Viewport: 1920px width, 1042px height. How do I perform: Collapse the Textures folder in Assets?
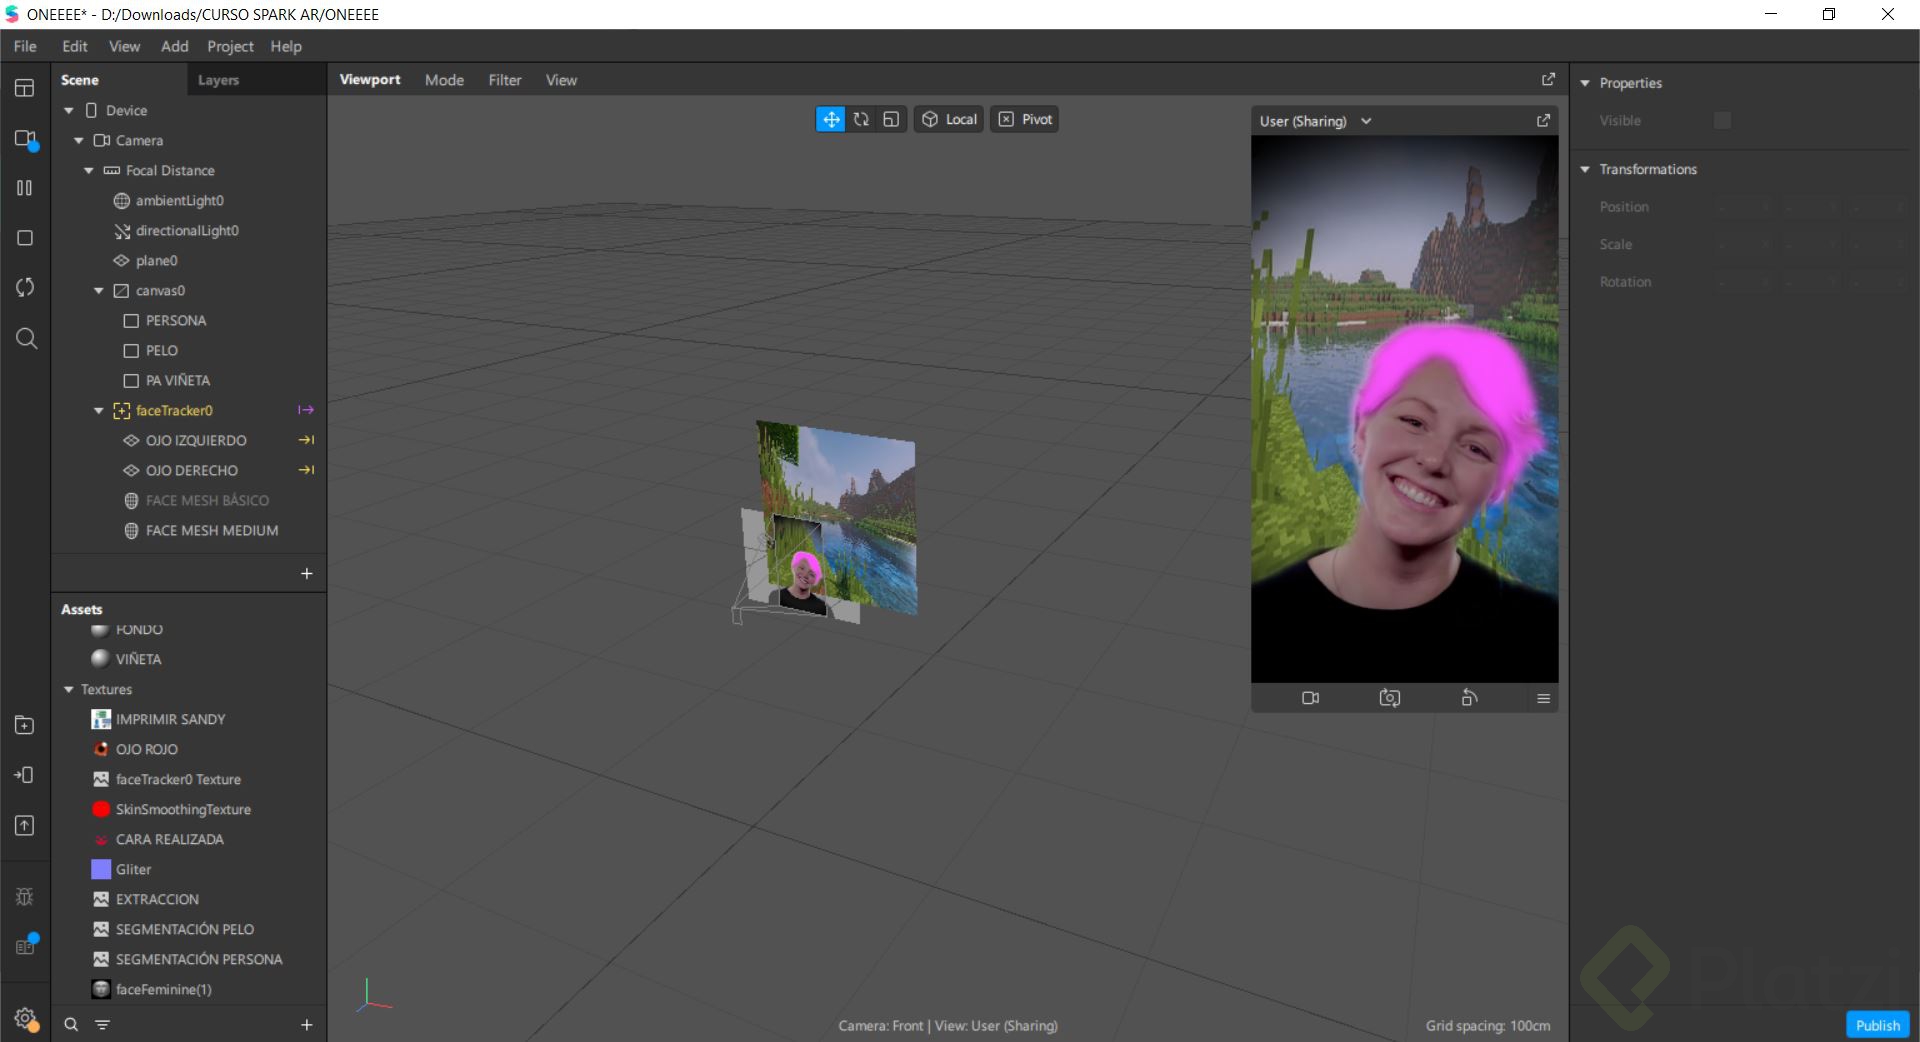[x=69, y=690]
